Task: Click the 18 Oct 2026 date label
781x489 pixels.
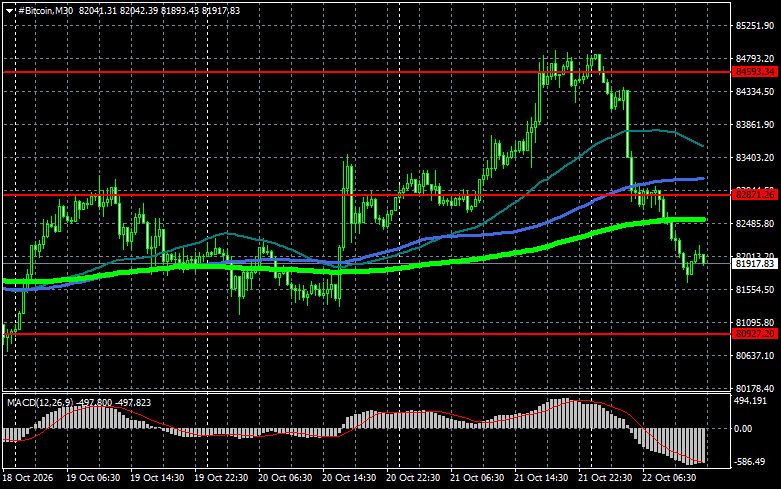Action: [x=28, y=478]
